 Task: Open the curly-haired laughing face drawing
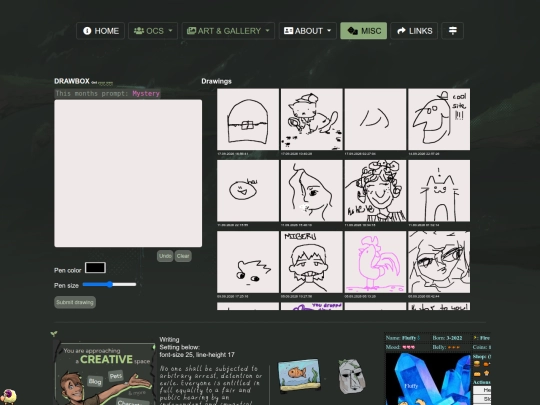pyautogui.click(x=375, y=190)
